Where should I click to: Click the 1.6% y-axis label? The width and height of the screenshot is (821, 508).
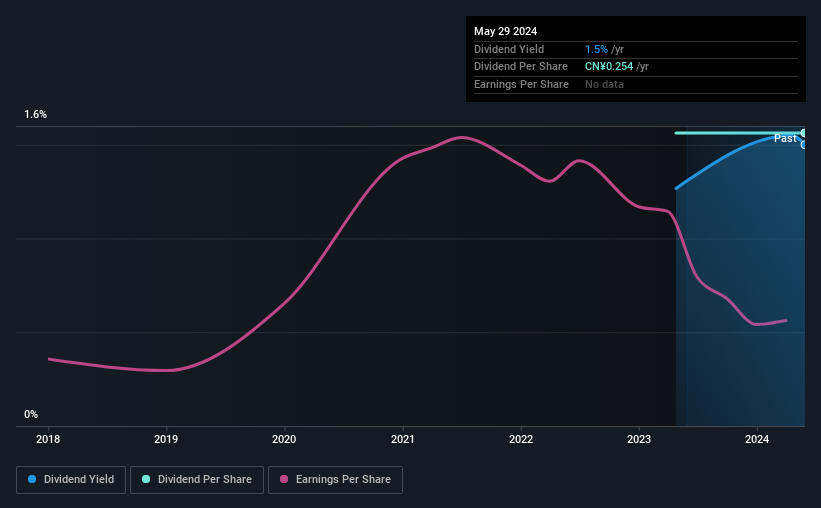[x=36, y=114]
